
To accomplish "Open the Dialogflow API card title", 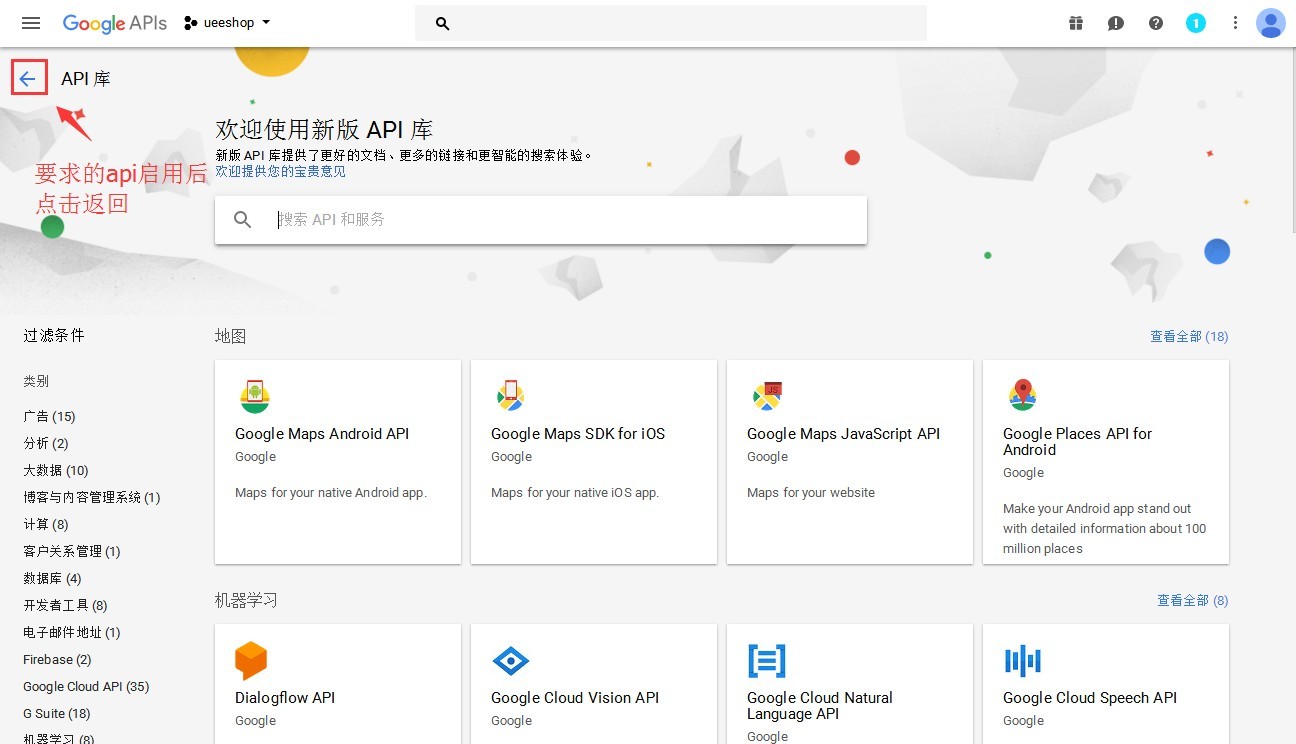I will tap(285, 698).
